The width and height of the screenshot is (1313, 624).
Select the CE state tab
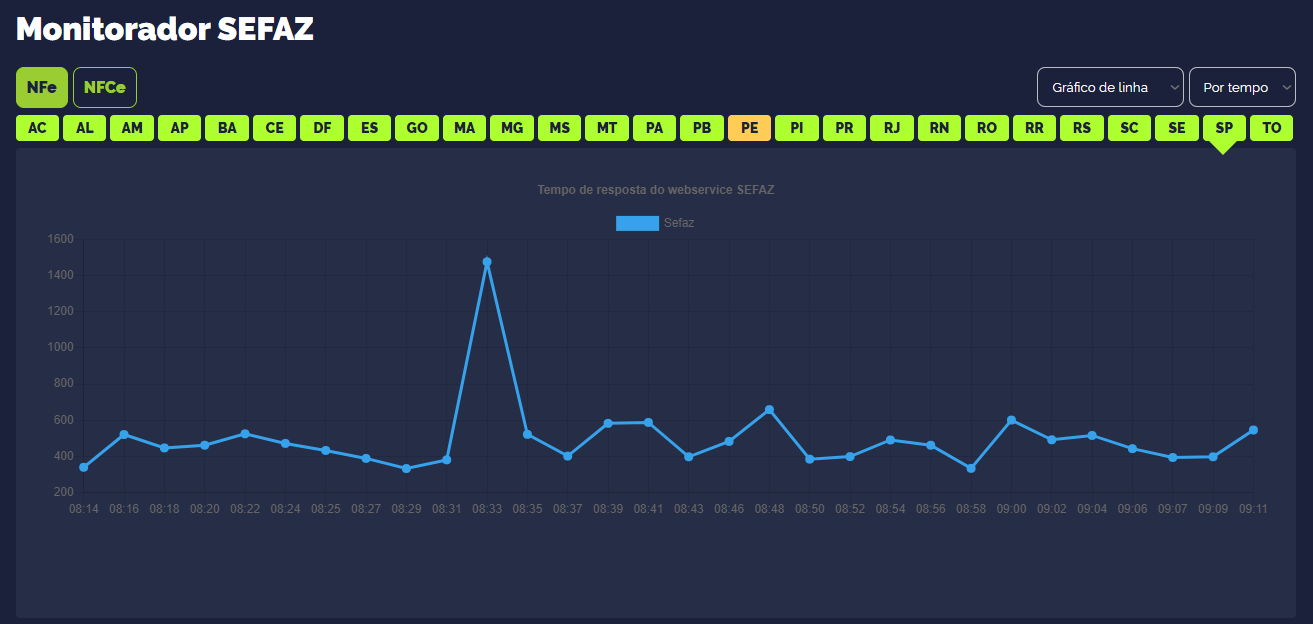[275, 128]
